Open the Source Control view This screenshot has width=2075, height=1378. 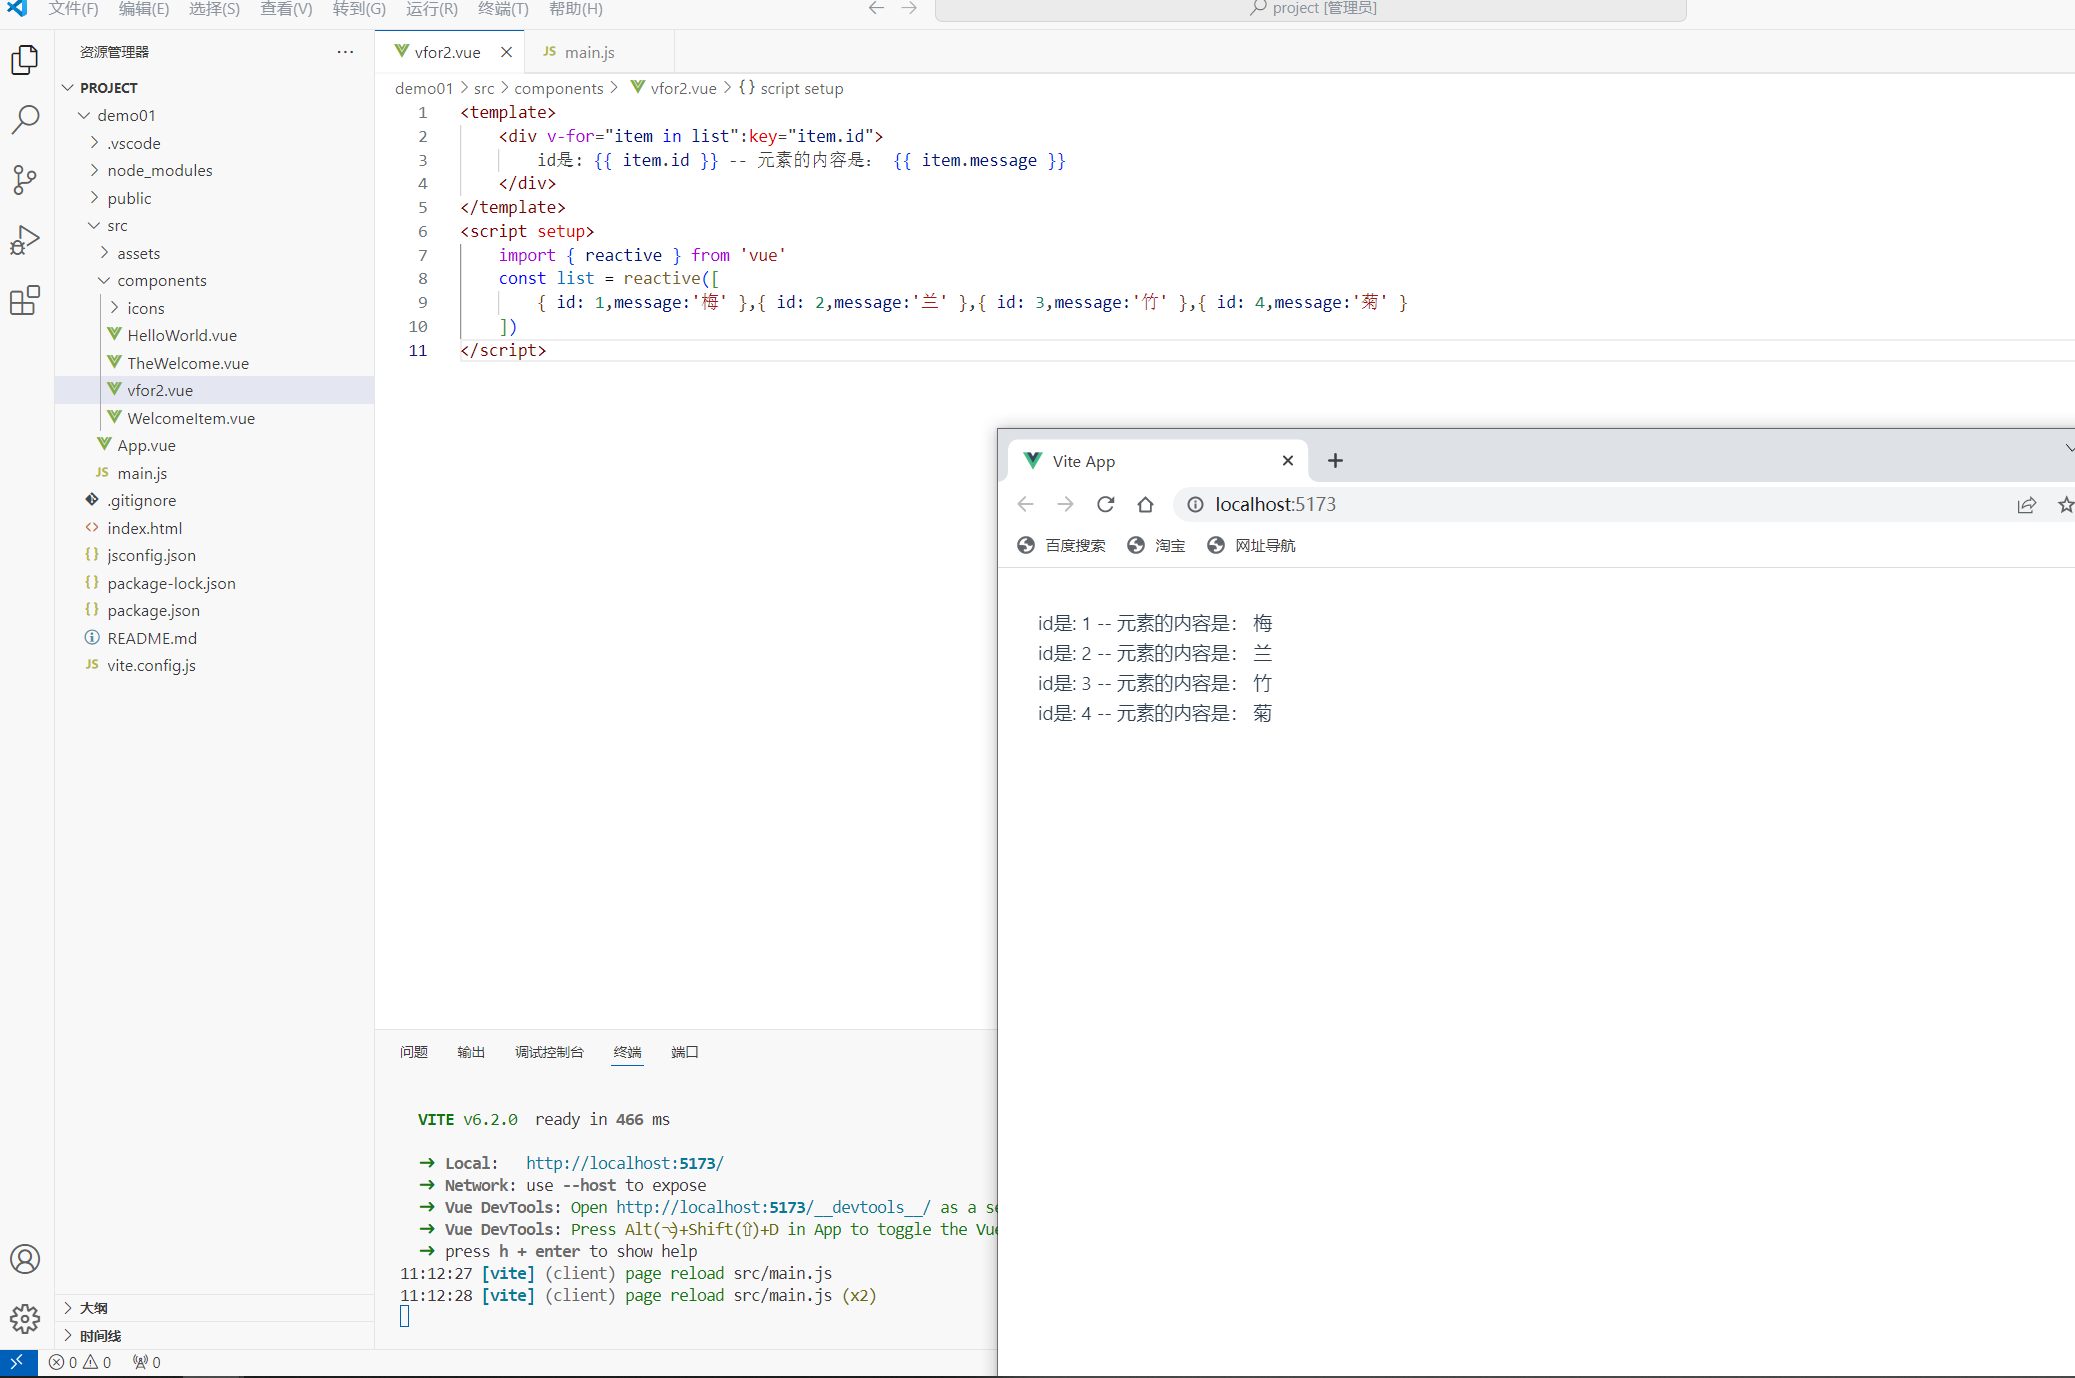point(25,180)
